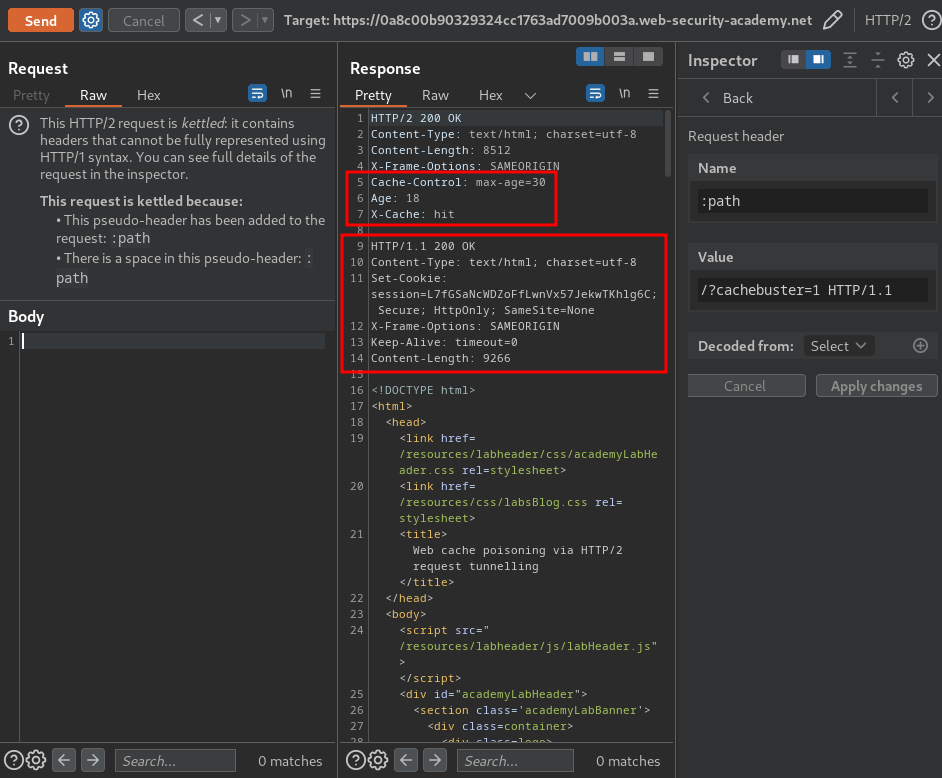Go to previous request with back arrow
Screen dimensions: 942x778
[x=198, y=20]
